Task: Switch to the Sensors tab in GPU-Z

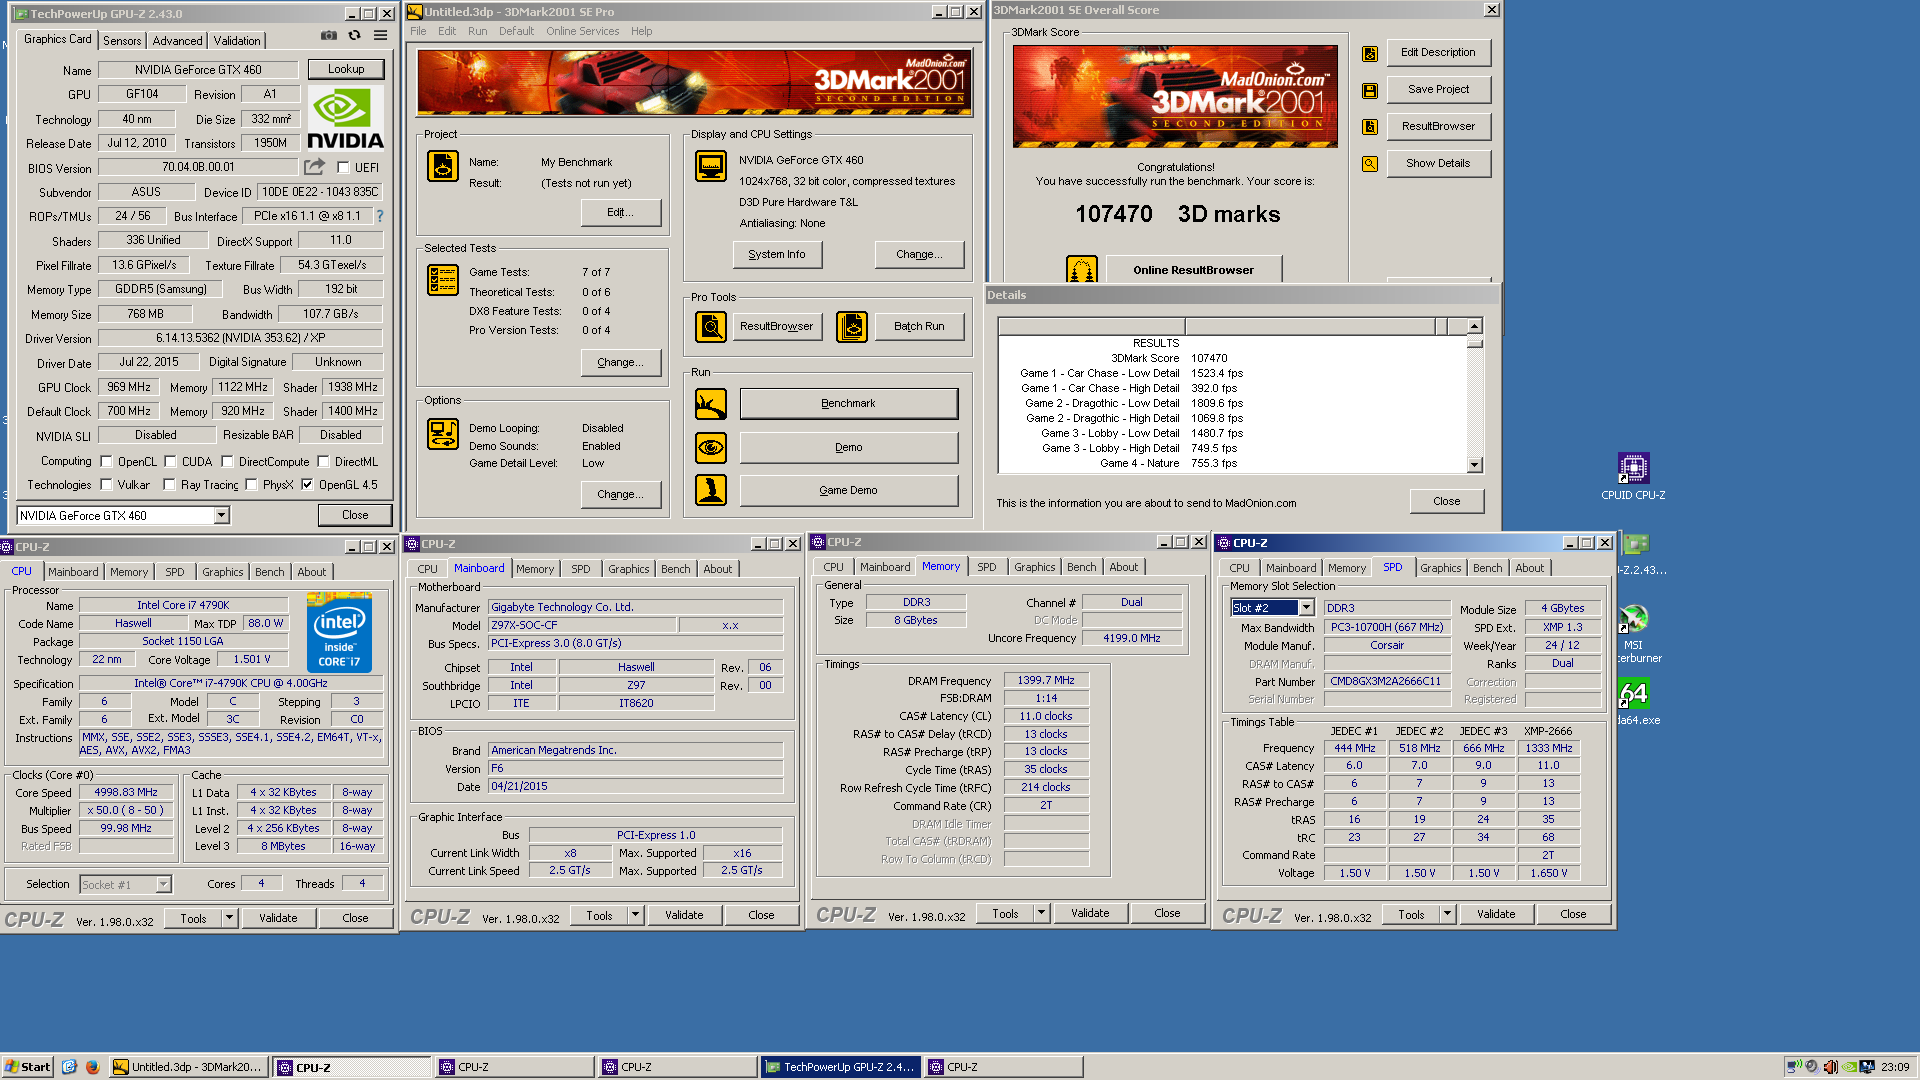Action: click(122, 41)
